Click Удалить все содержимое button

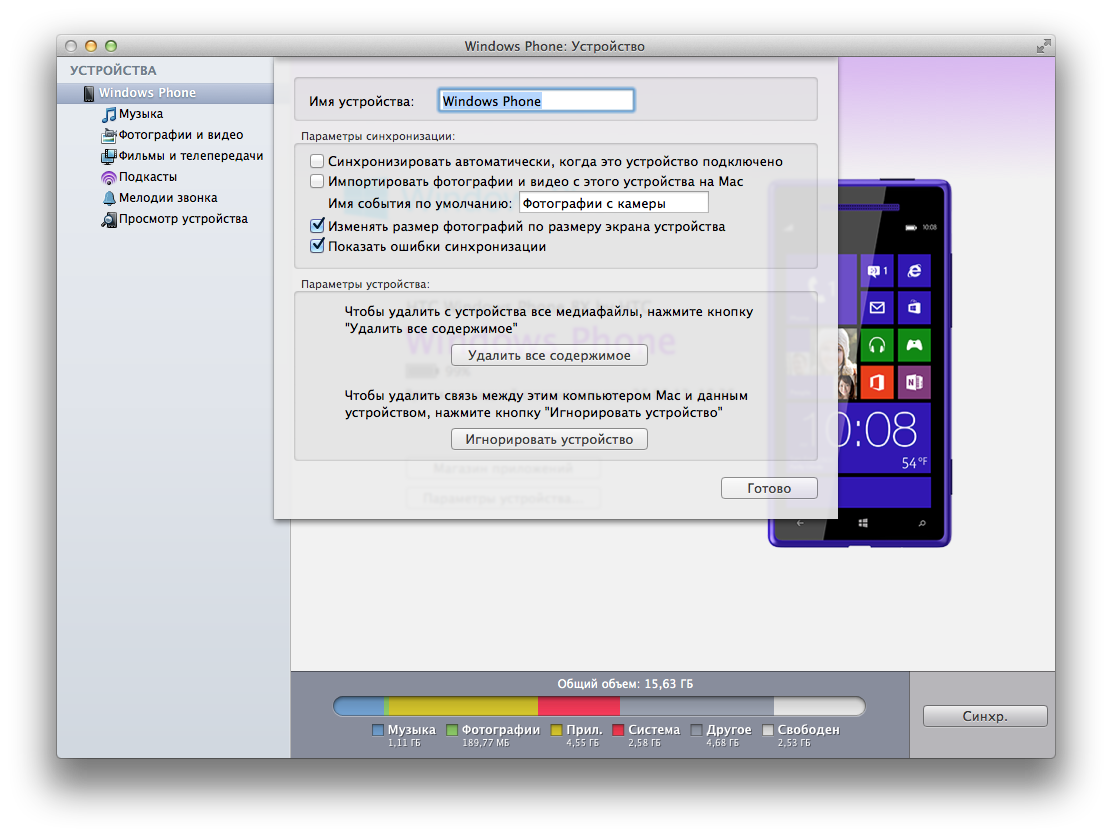[549, 355]
